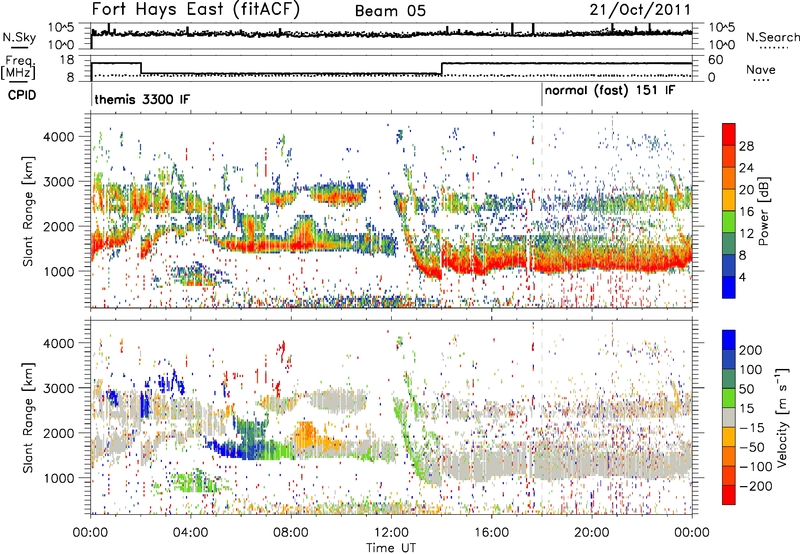Pick the bright green 15–50 velocity colorbar segment
The image size is (800, 554).
pyautogui.click(x=729, y=398)
